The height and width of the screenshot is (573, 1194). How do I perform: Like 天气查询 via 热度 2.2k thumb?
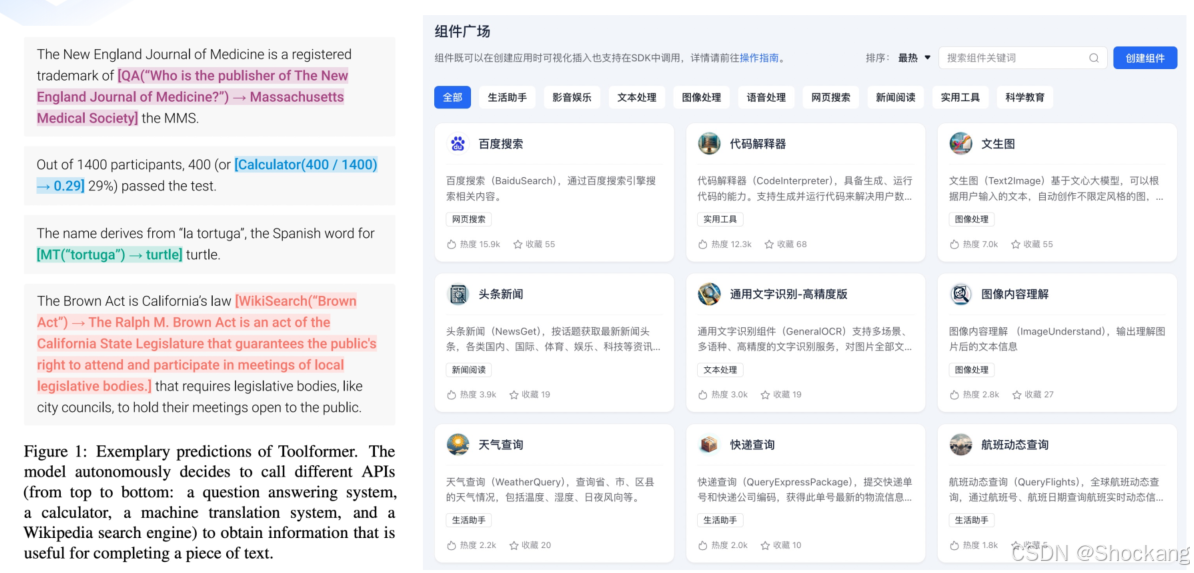coord(451,546)
